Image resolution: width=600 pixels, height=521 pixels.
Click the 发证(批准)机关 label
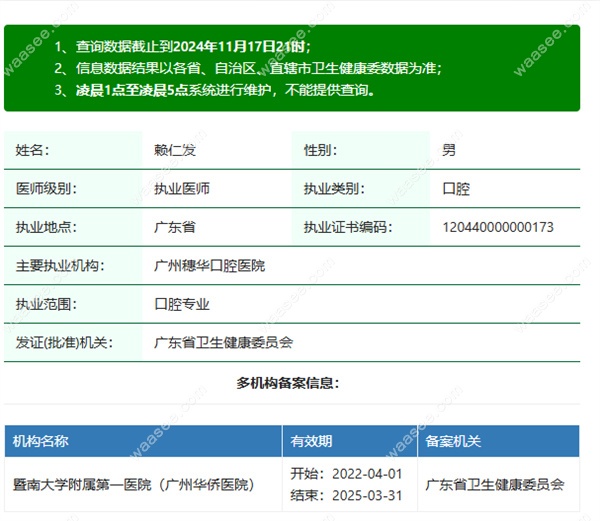click(64, 342)
